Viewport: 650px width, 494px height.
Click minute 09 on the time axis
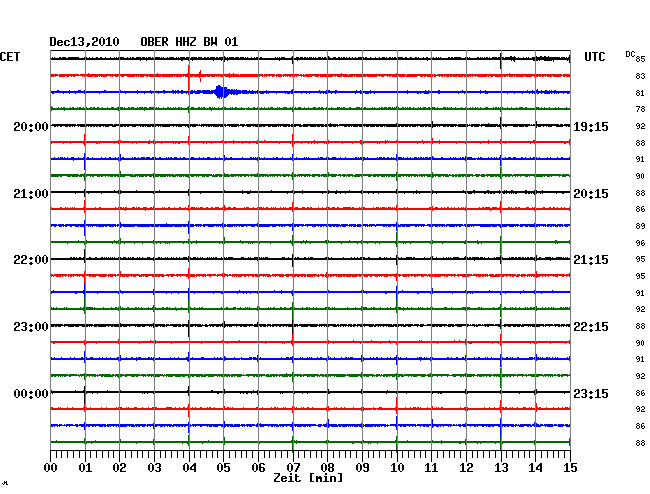[x=362, y=467]
